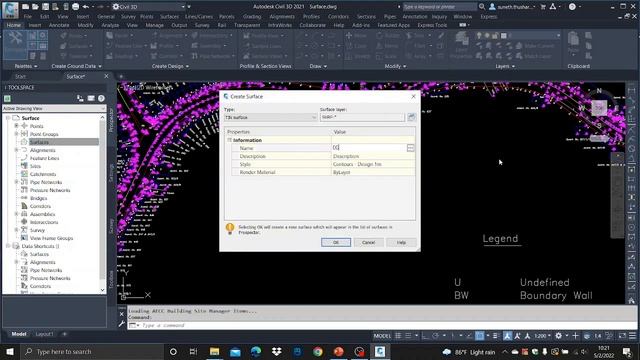Click the MODEL space status bar button
The width and height of the screenshot is (640, 360).
[x=382, y=336]
